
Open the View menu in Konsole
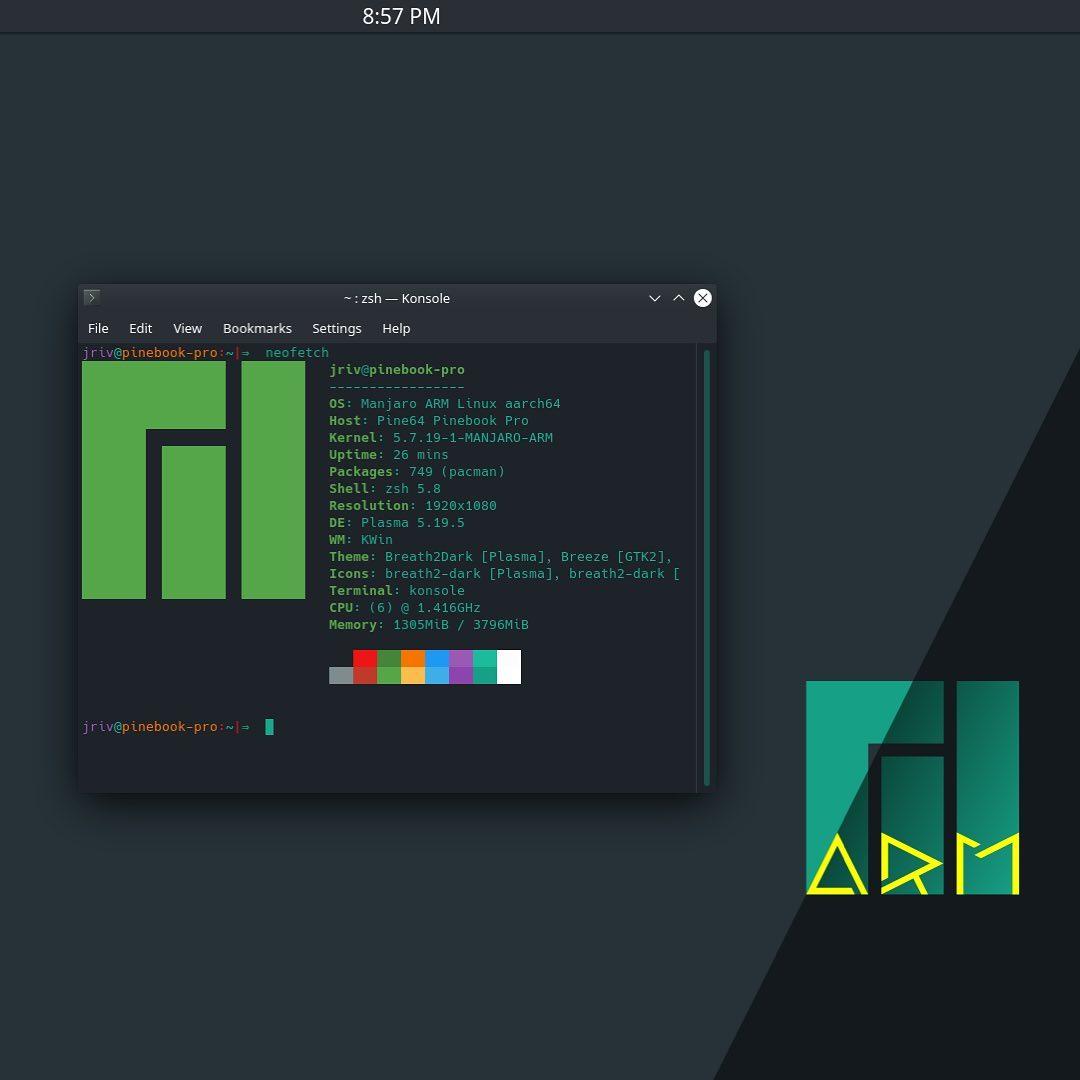point(187,329)
